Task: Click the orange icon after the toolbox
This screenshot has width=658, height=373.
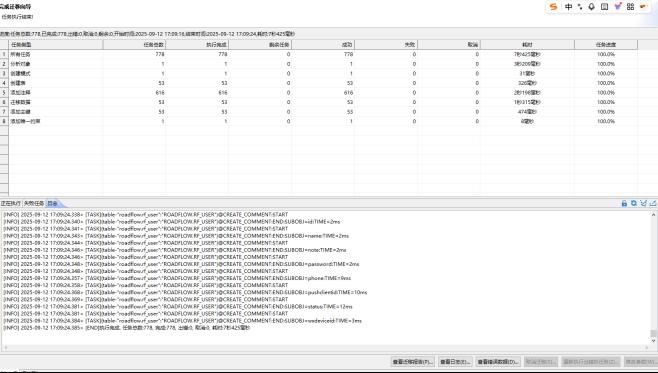Action: [643, 7]
